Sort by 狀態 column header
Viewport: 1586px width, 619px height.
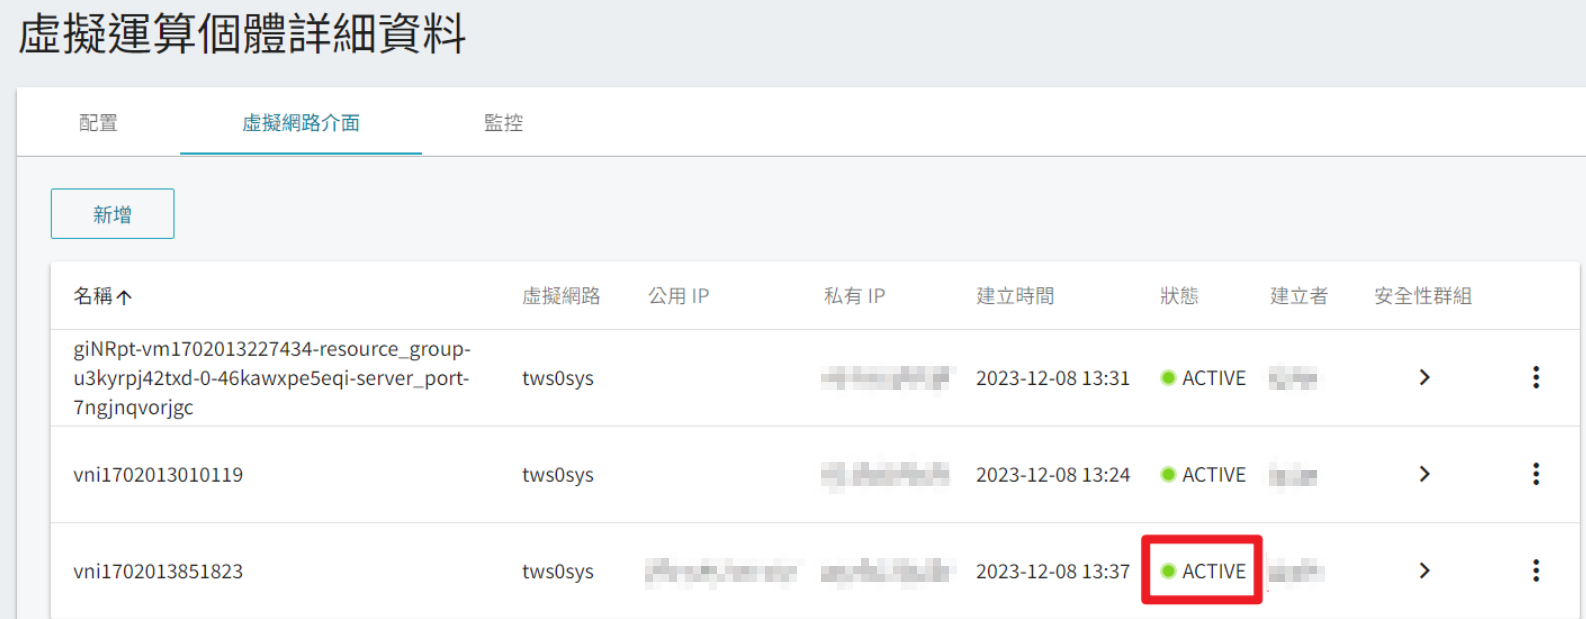coord(1179,296)
